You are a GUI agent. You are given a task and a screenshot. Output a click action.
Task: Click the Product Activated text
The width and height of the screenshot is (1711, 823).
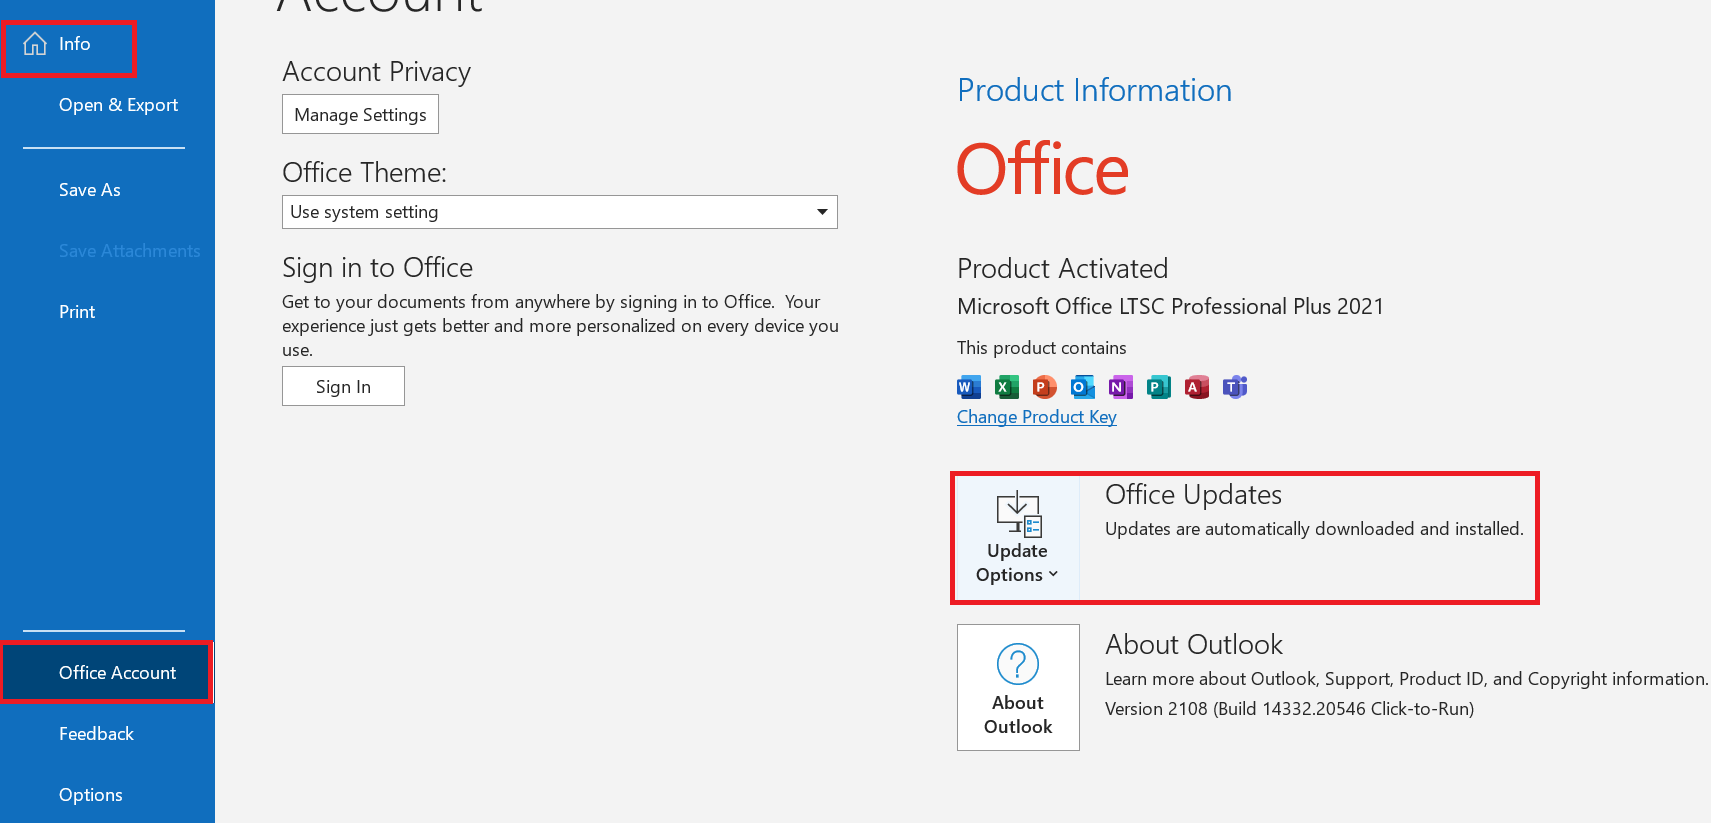click(x=1062, y=269)
